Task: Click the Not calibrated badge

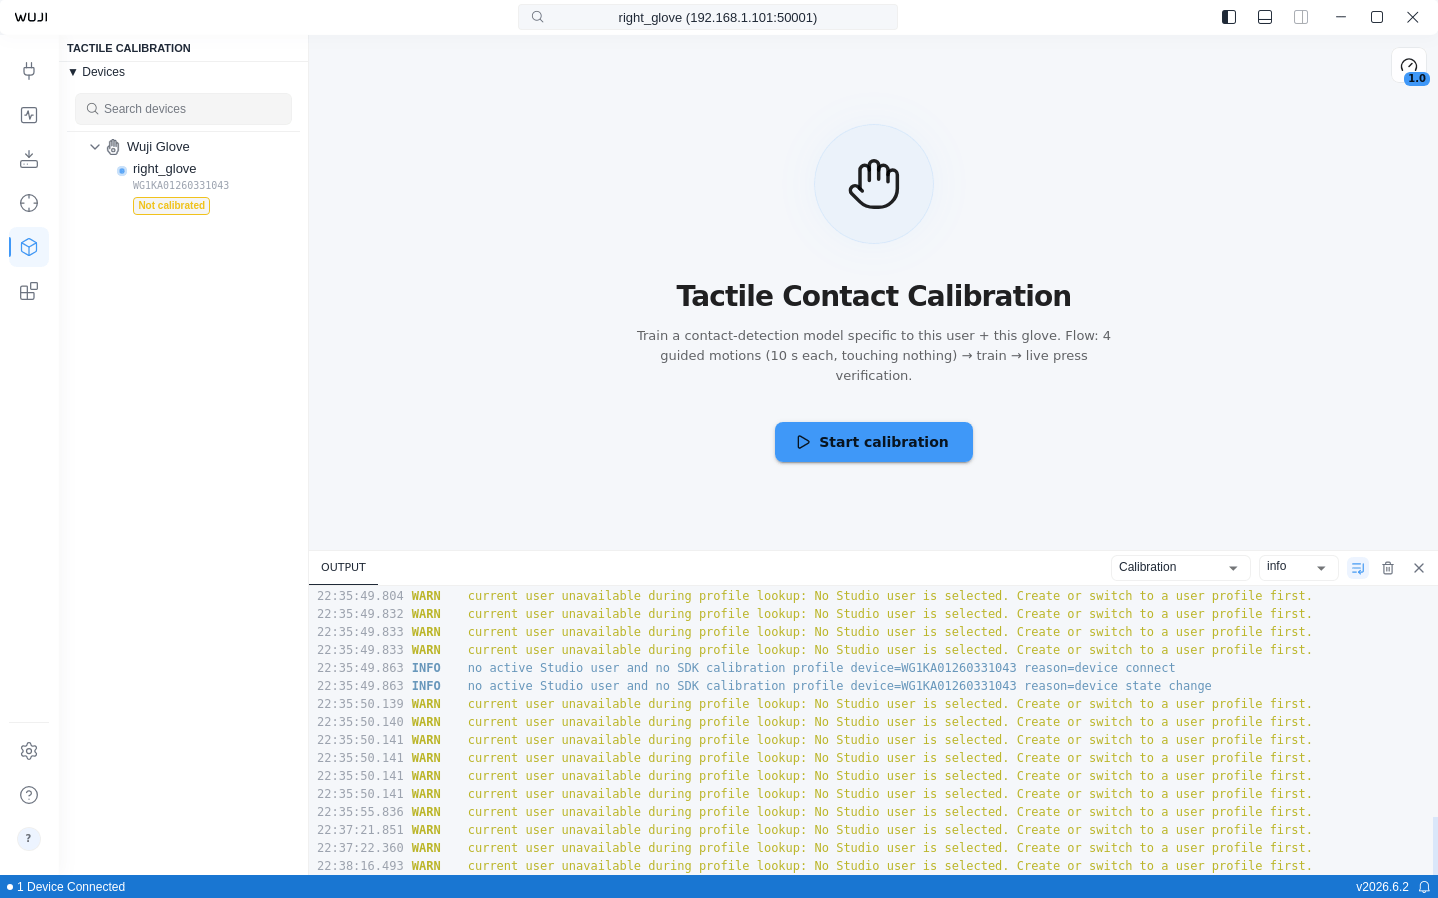Action: (172, 206)
